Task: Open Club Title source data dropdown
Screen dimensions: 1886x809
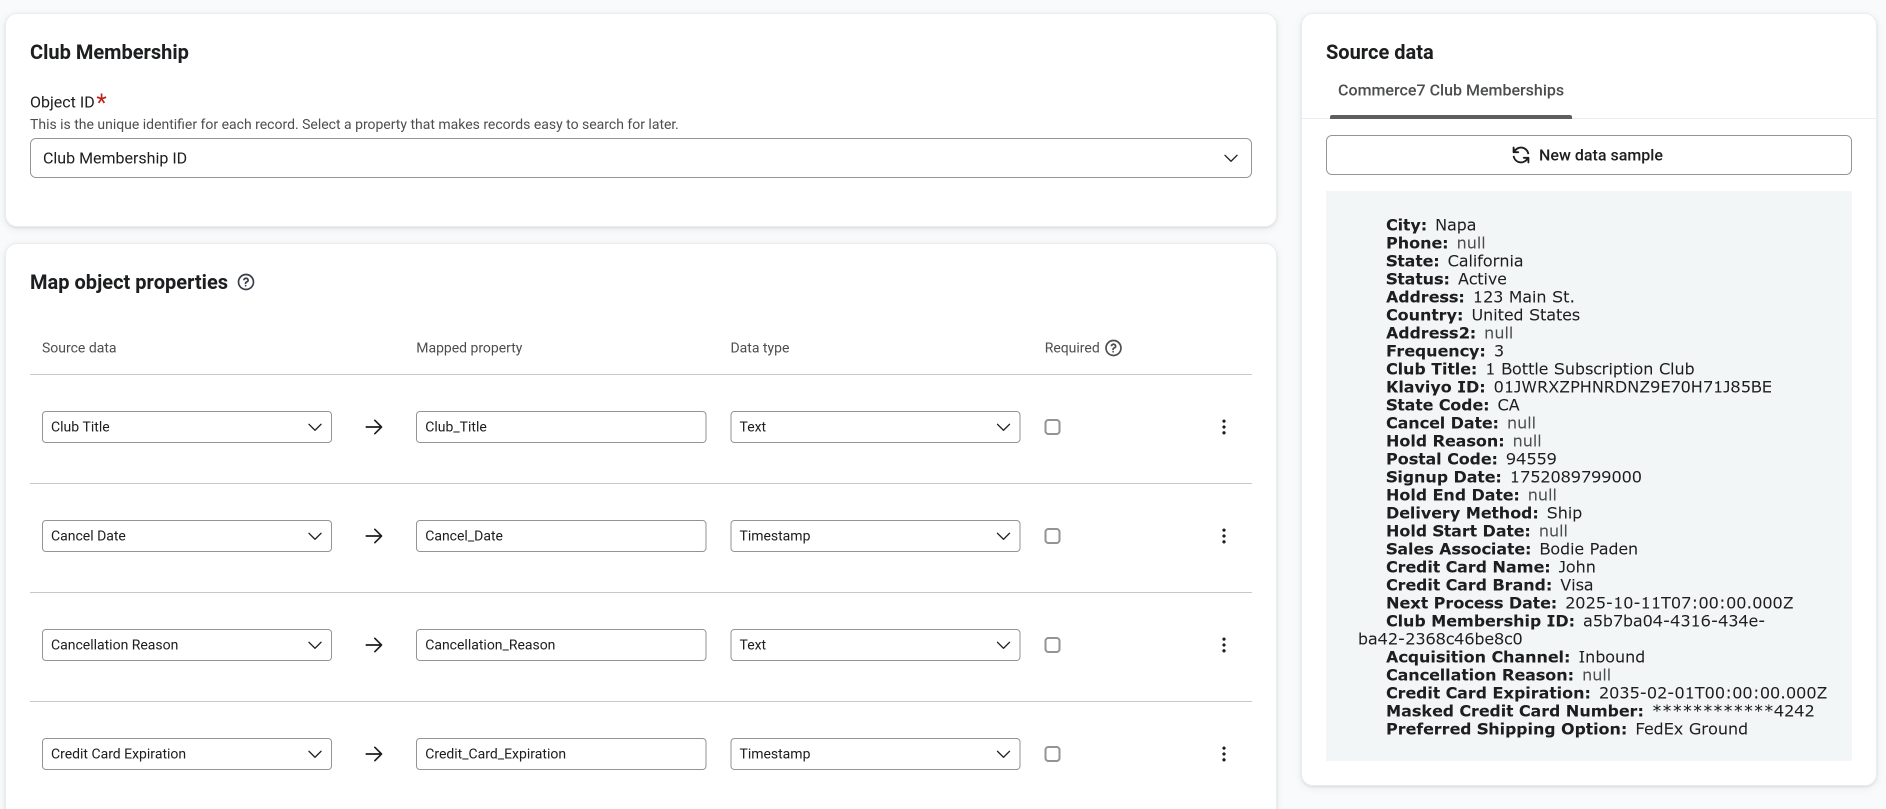Action: coord(187,427)
